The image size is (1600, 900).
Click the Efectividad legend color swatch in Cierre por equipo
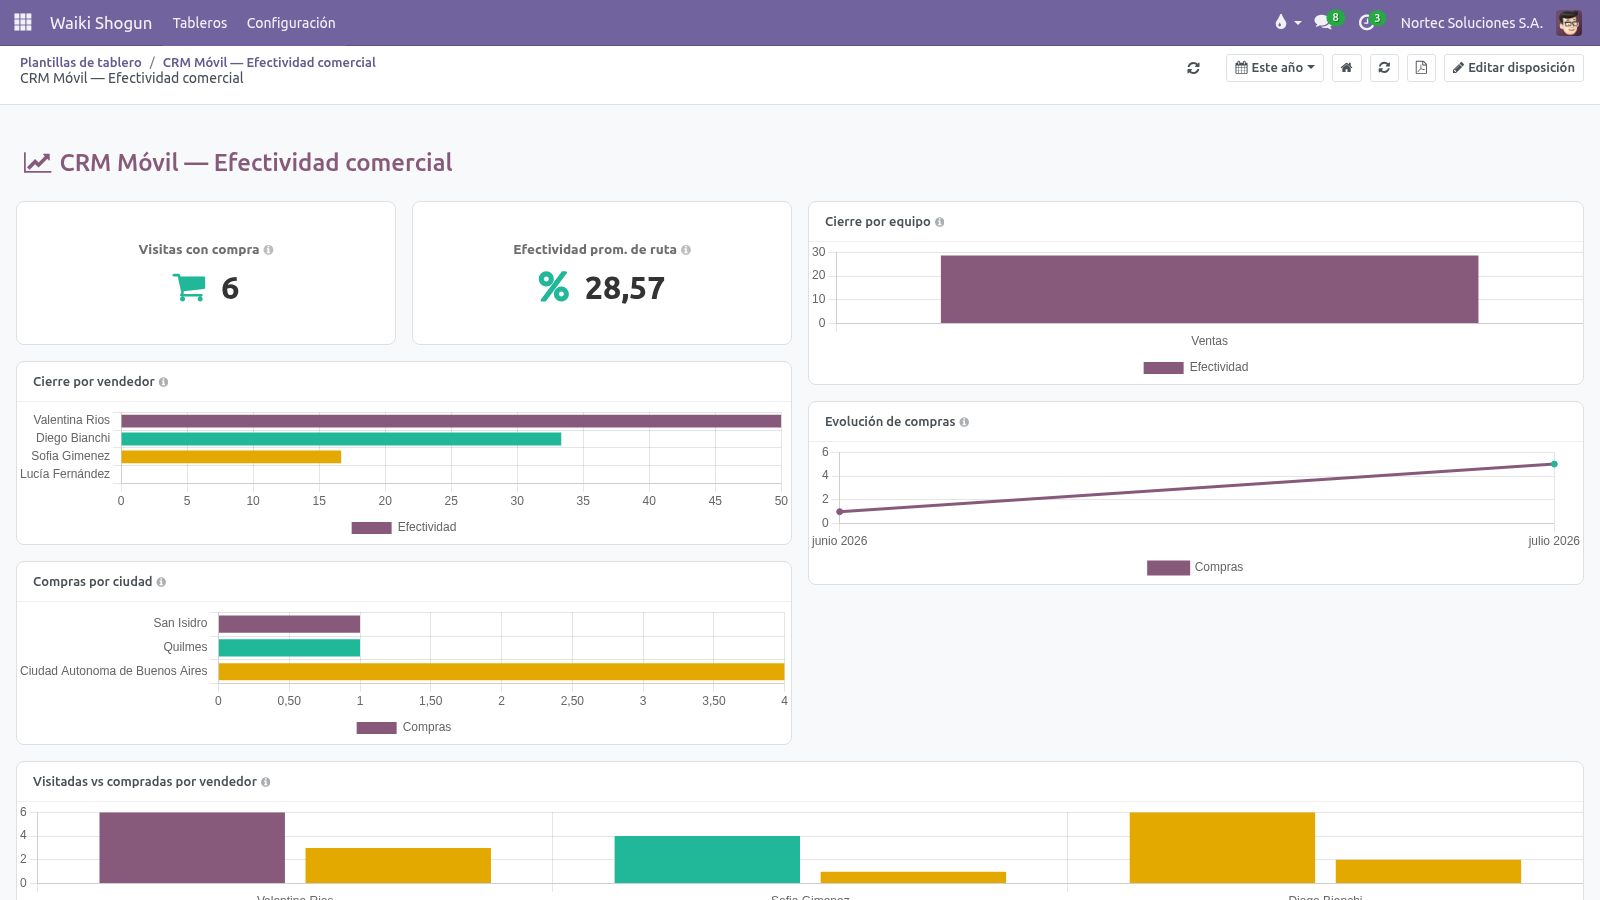tap(1163, 367)
